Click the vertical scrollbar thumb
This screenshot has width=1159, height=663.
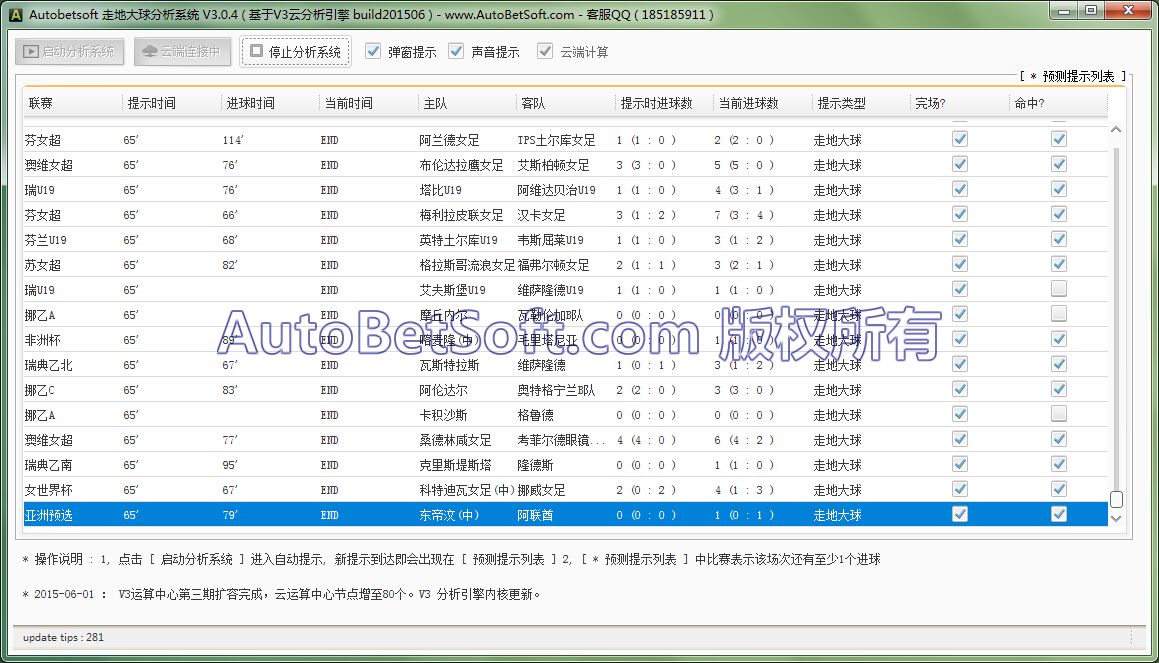(x=1117, y=499)
